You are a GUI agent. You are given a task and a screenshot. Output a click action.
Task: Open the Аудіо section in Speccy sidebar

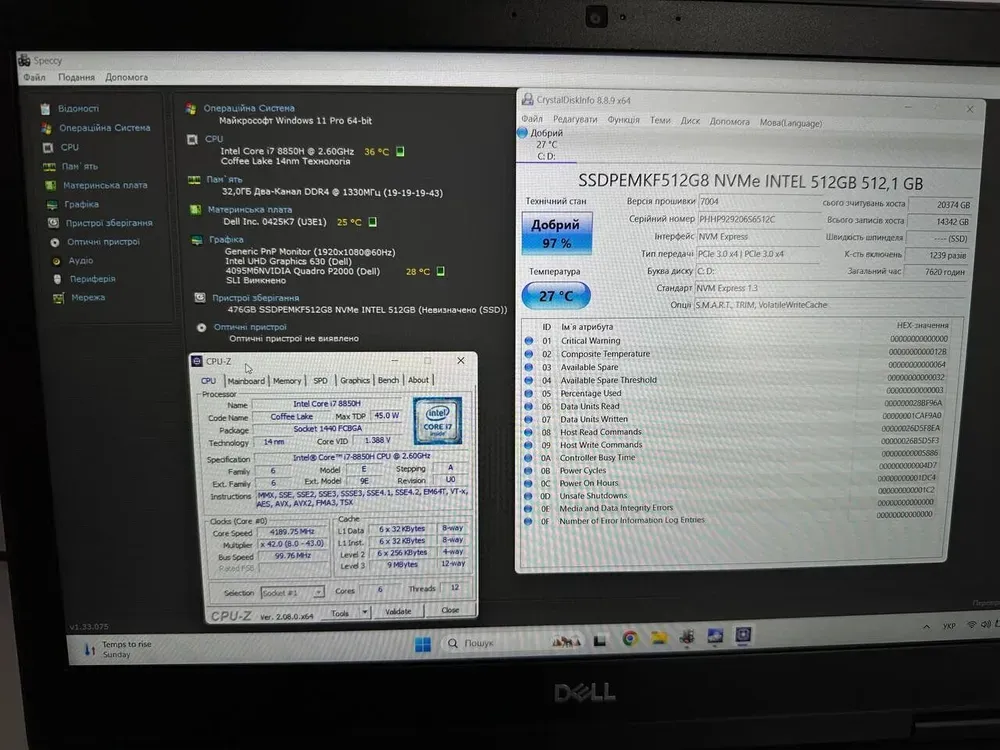(x=55, y=260)
